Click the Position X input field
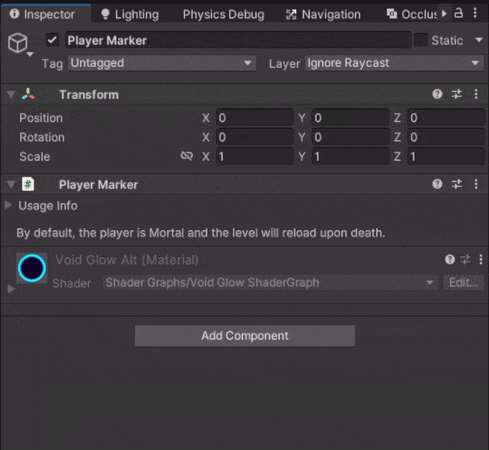 pos(254,118)
